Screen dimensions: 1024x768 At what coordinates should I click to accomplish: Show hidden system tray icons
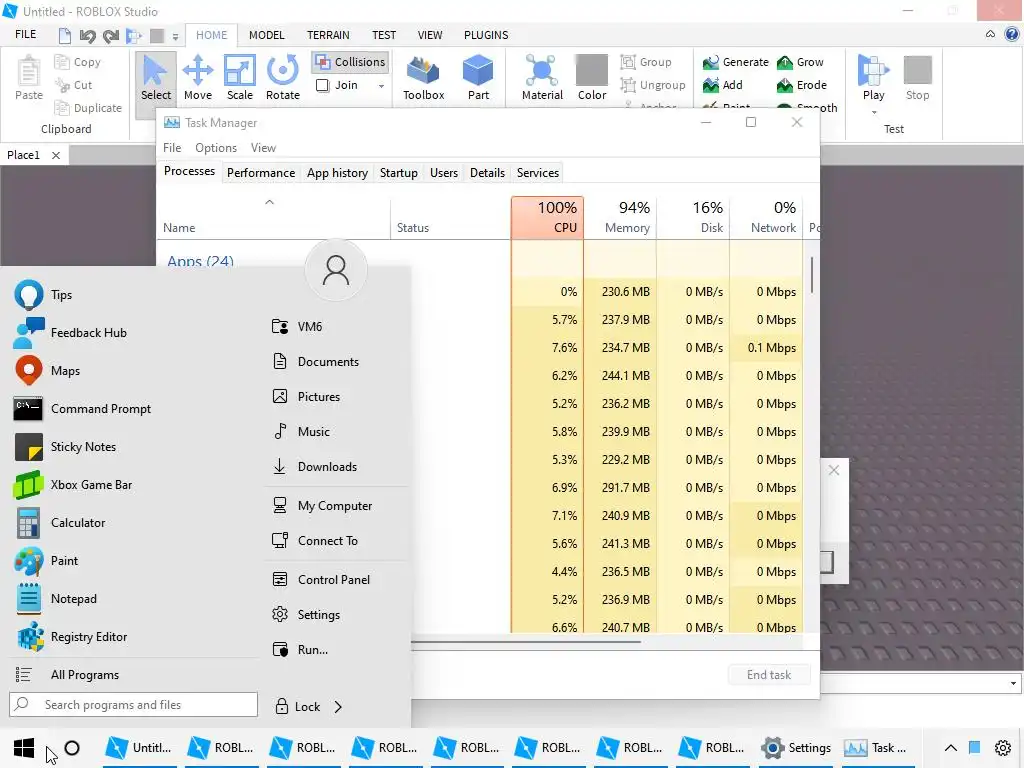click(x=951, y=748)
